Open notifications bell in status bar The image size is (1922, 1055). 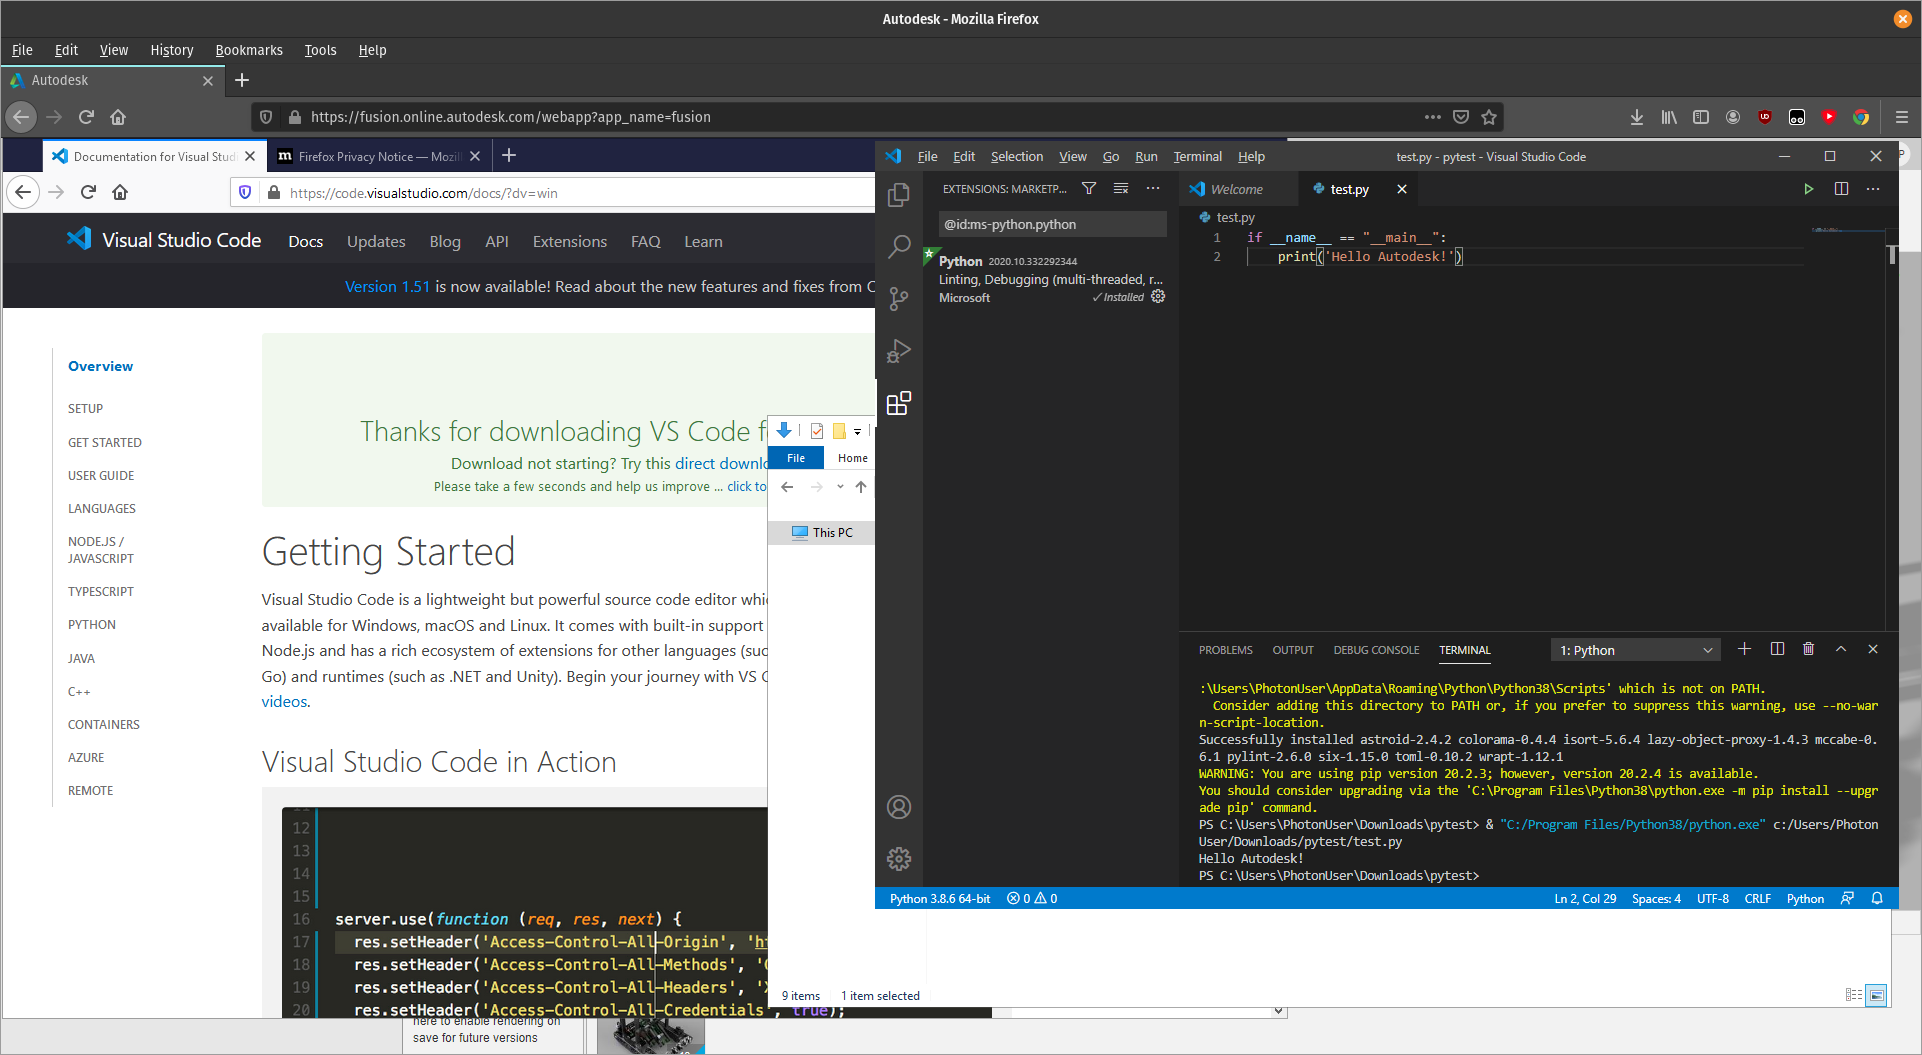[1877, 898]
